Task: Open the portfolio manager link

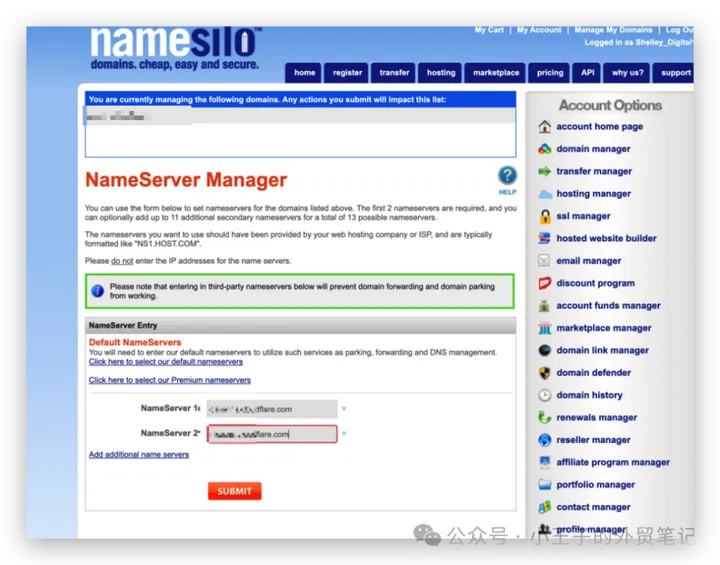Action: (x=596, y=485)
